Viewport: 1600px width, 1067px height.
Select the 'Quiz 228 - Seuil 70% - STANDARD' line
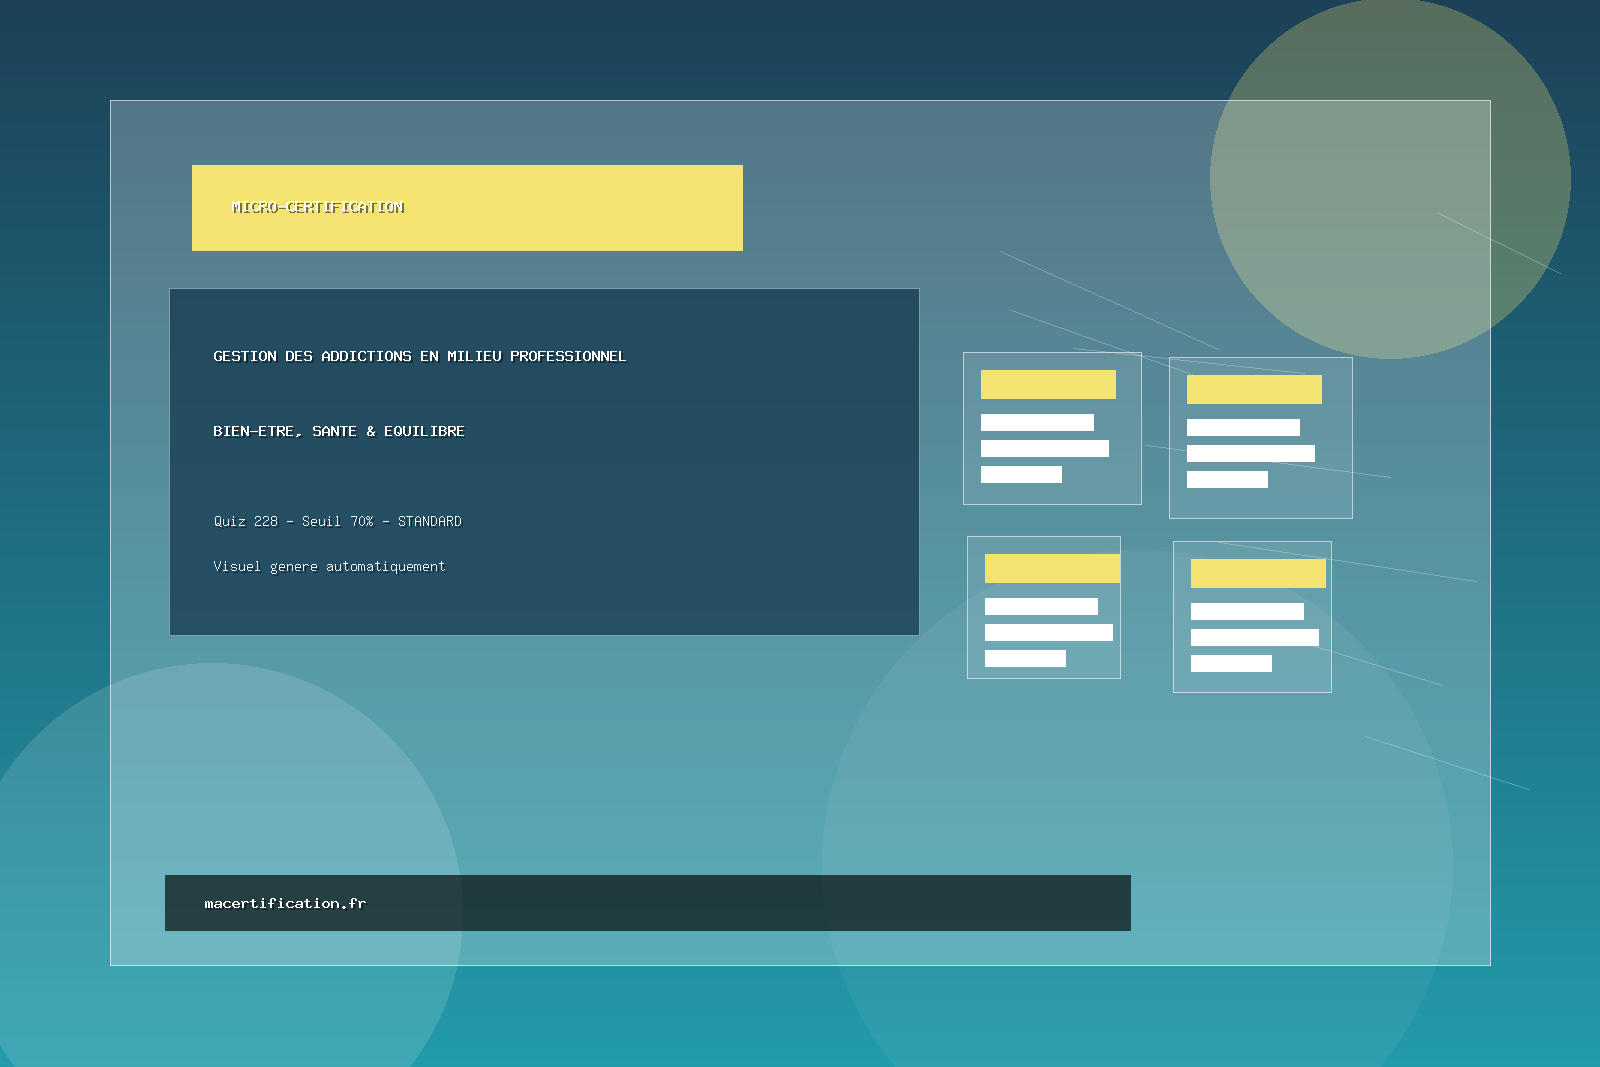337,521
